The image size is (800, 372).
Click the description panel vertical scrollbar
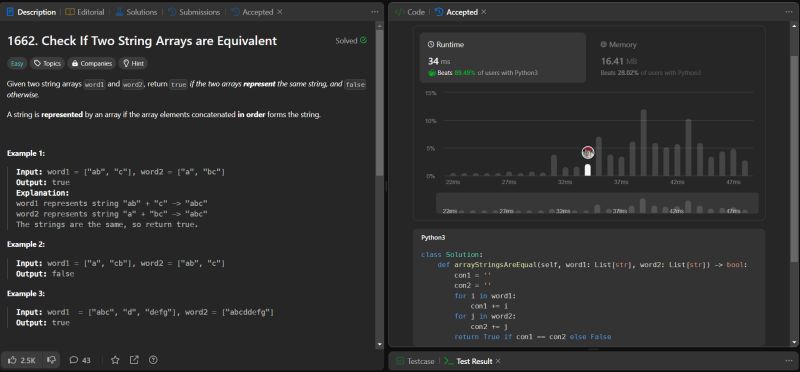[x=379, y=100]
